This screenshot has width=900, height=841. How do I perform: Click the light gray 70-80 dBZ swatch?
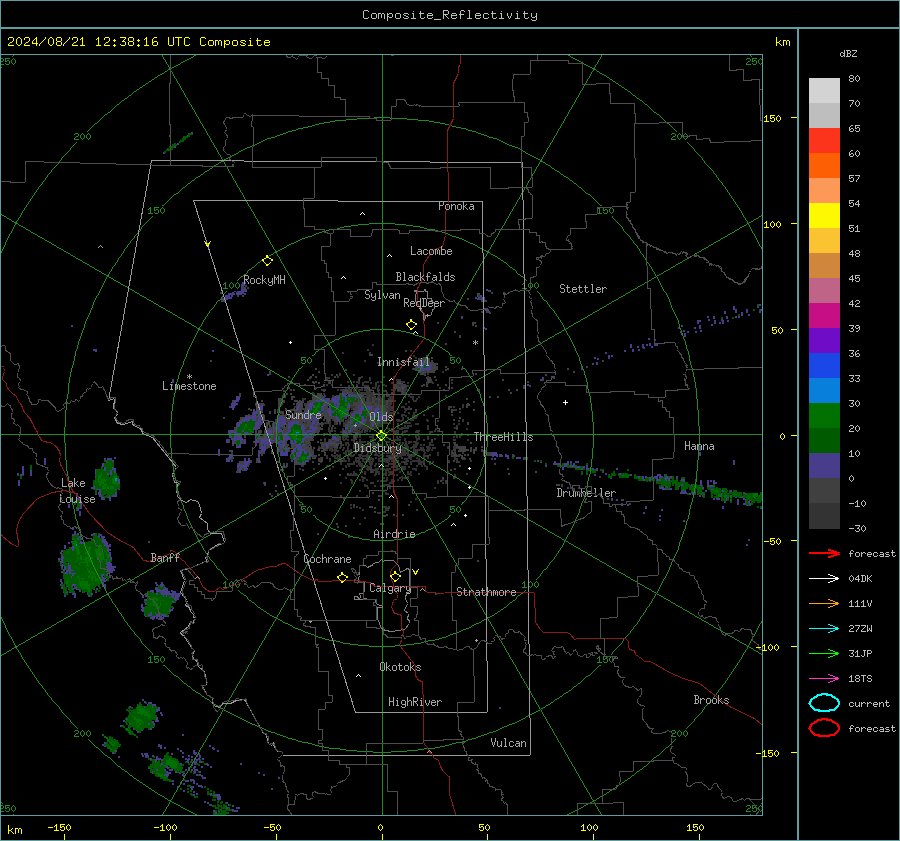tap(824, 91)
